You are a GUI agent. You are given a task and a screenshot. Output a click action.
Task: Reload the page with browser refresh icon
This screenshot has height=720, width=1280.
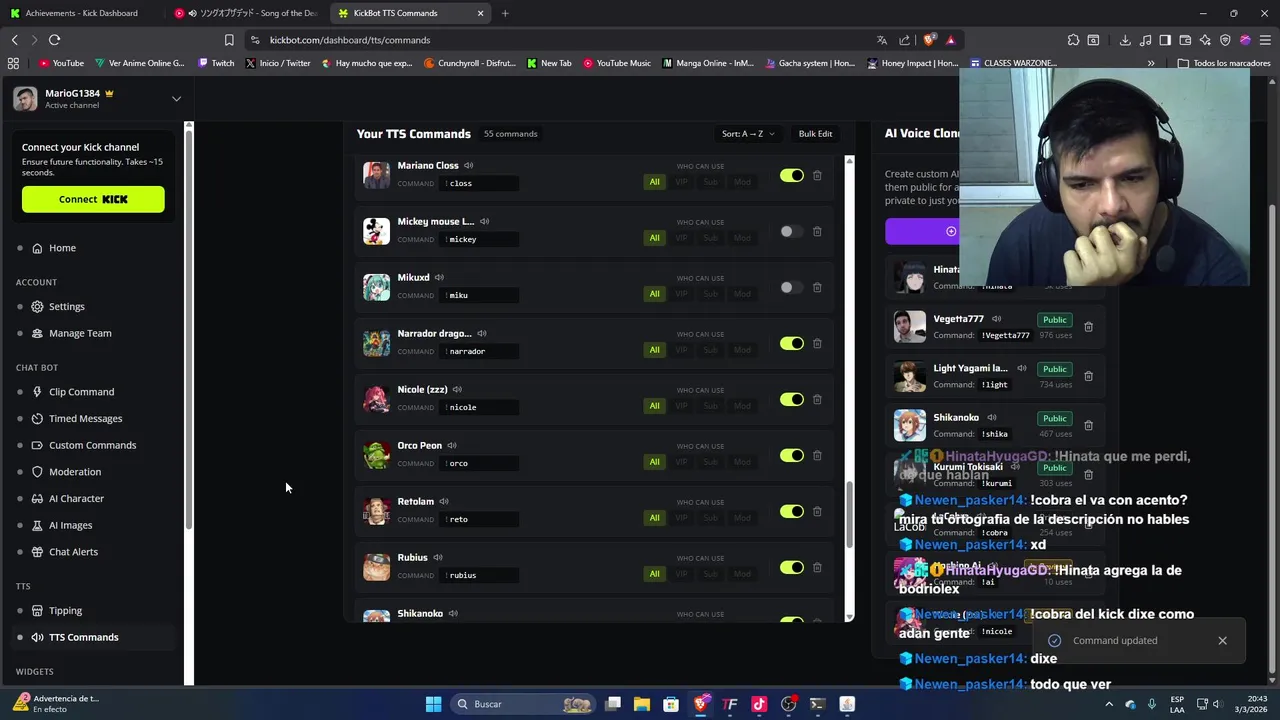(x=54, y=40)
